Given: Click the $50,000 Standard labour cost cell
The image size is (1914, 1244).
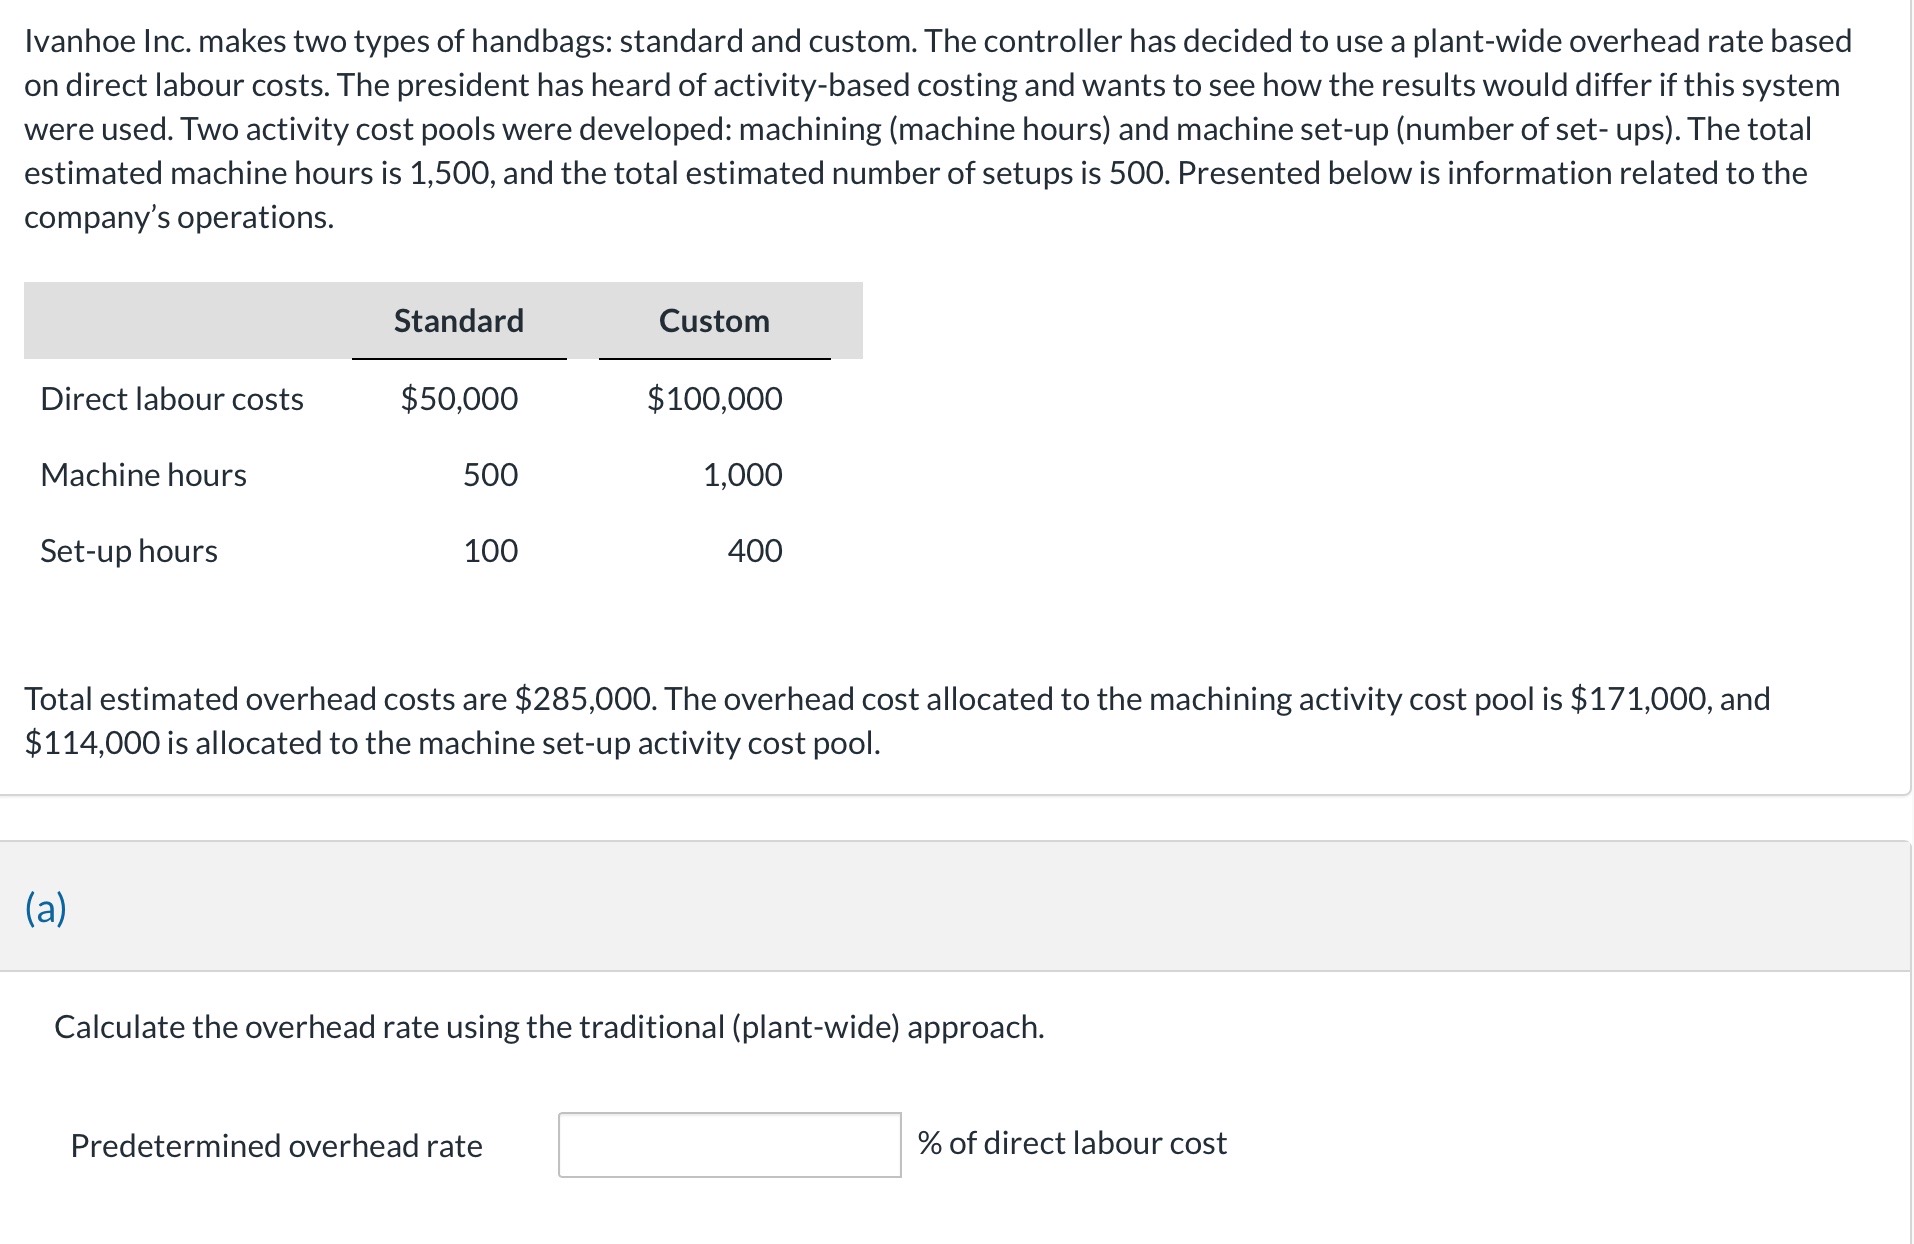Looking at the screenshot, I should (x=459, y=399).
